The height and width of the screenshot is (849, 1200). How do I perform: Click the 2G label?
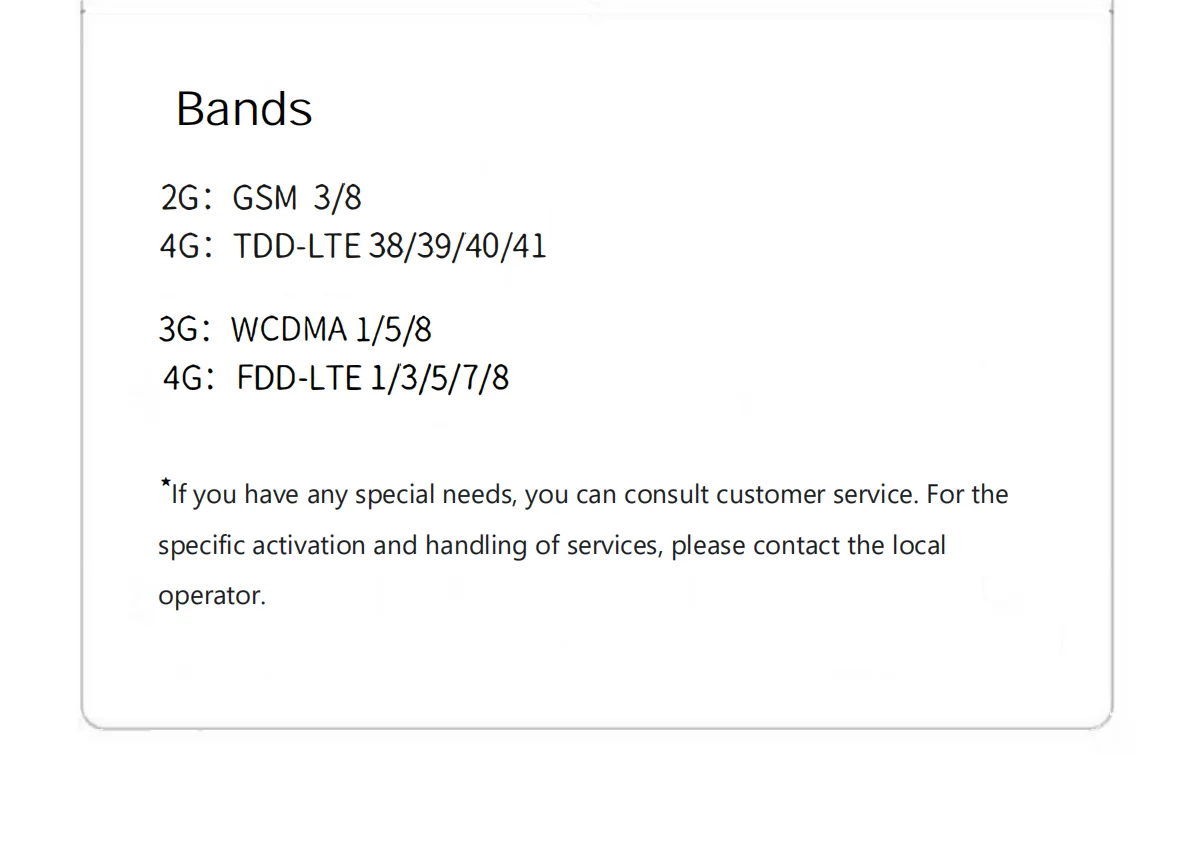tap(180, 198)
